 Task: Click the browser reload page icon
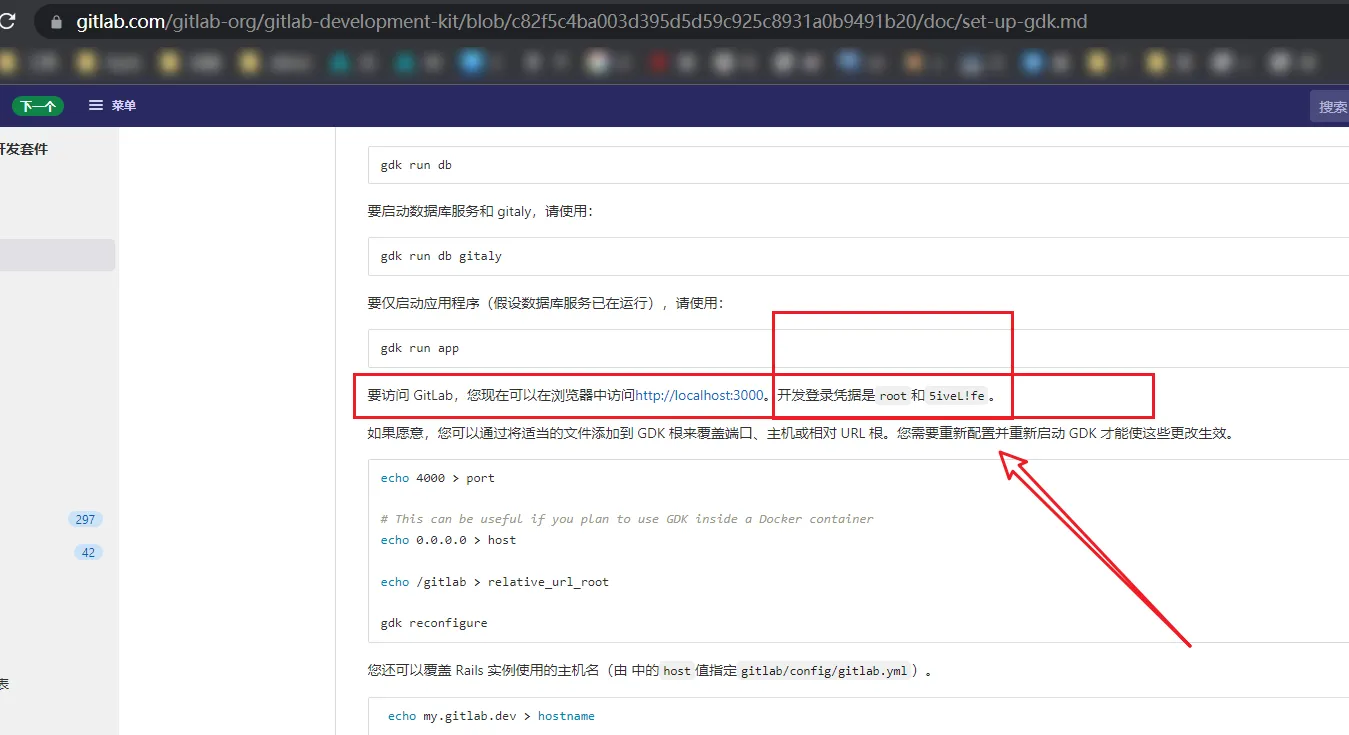pos(8,21)
